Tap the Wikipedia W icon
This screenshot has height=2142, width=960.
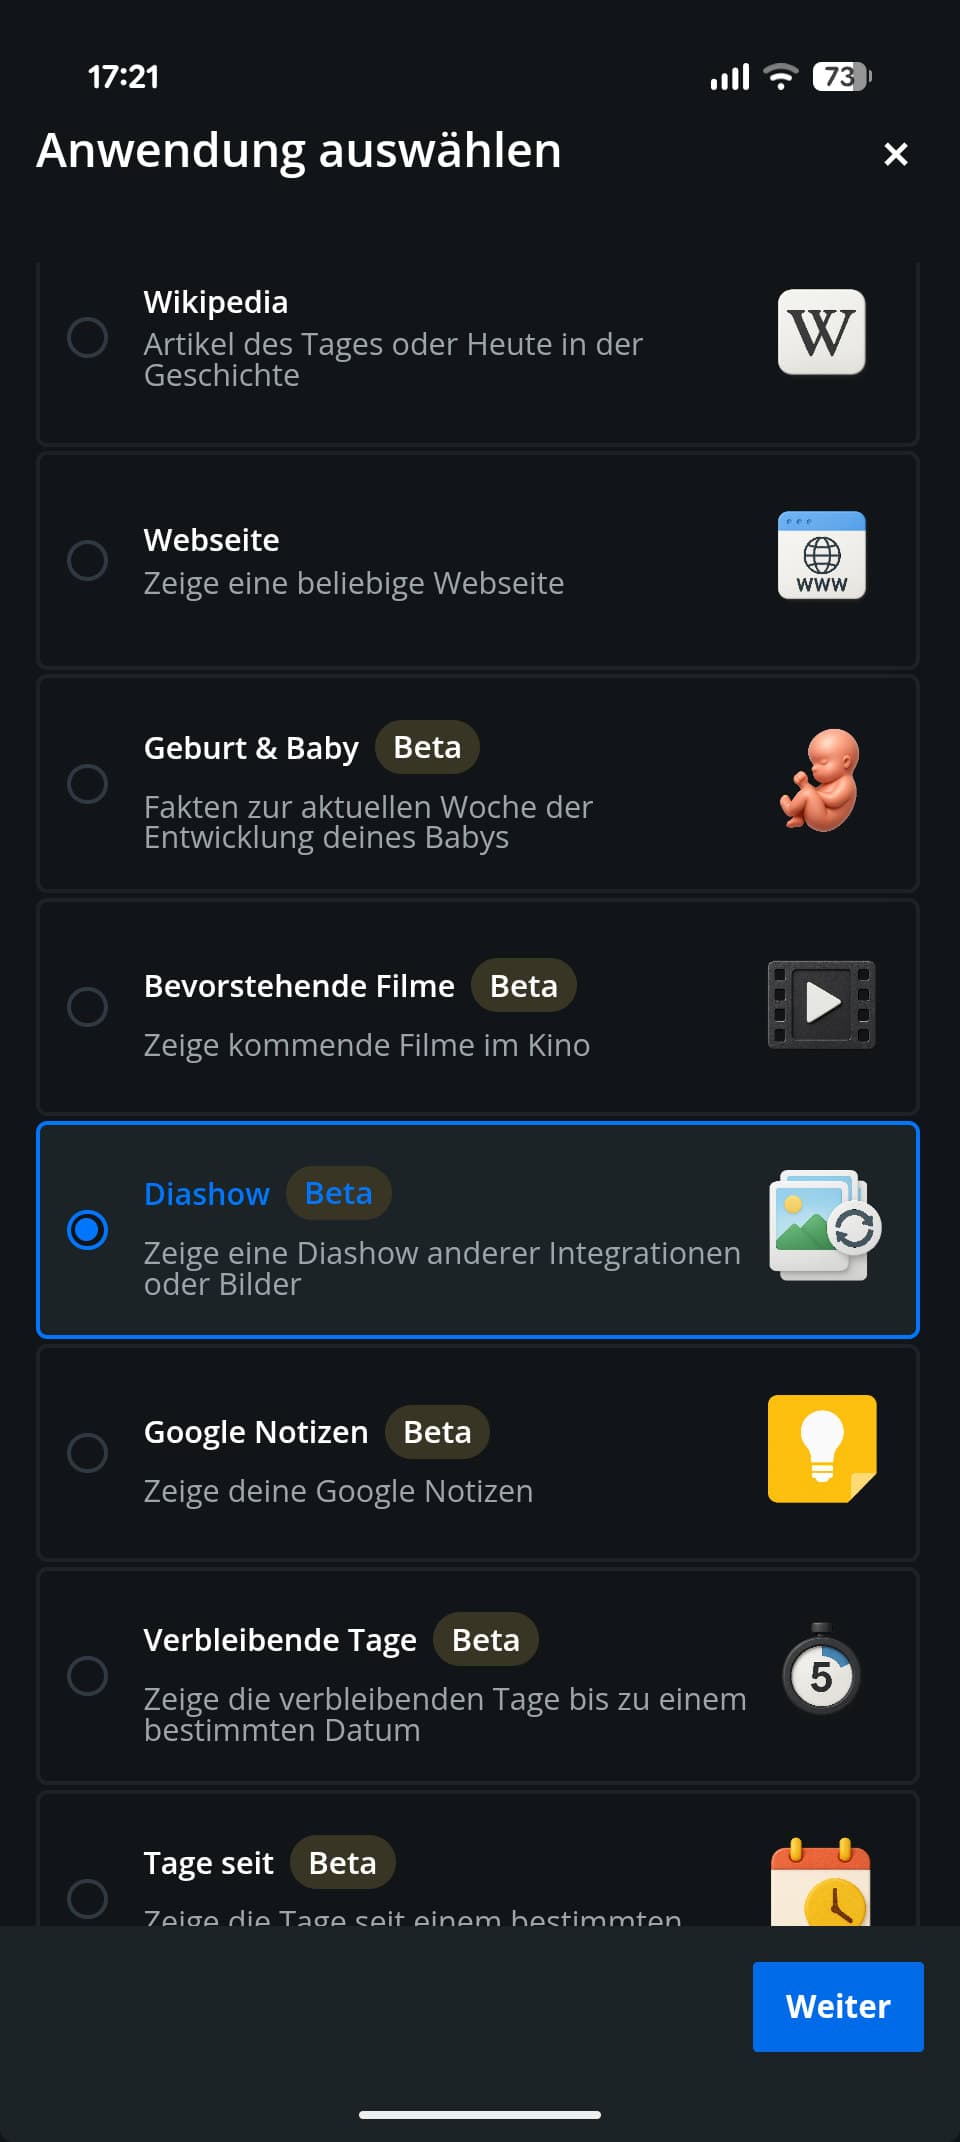pyautogui.click(x=821, y=332)
